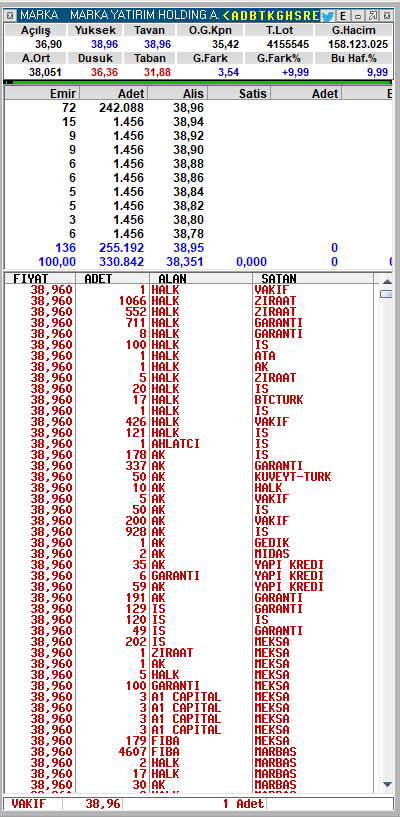
Task: Click the Yuksek header cell
Action: coord(95,30)
